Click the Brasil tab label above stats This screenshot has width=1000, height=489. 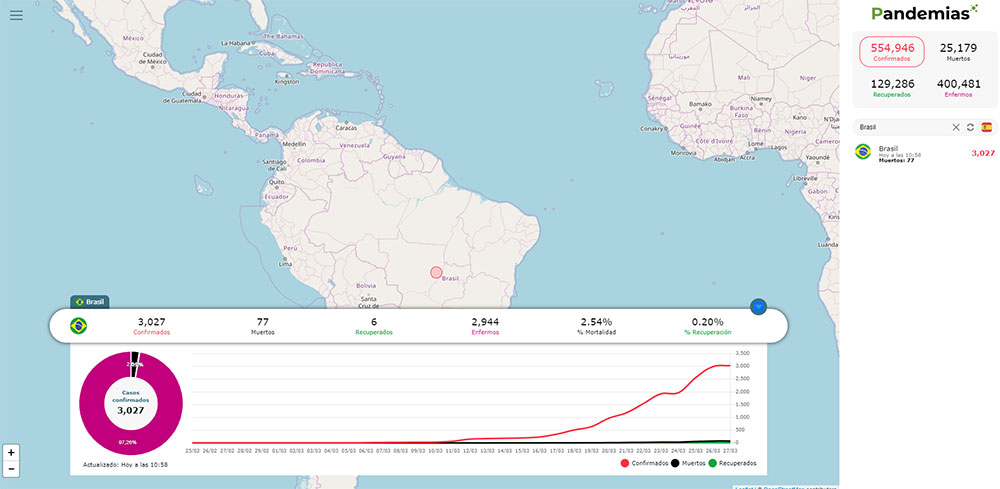coord(90,301)
